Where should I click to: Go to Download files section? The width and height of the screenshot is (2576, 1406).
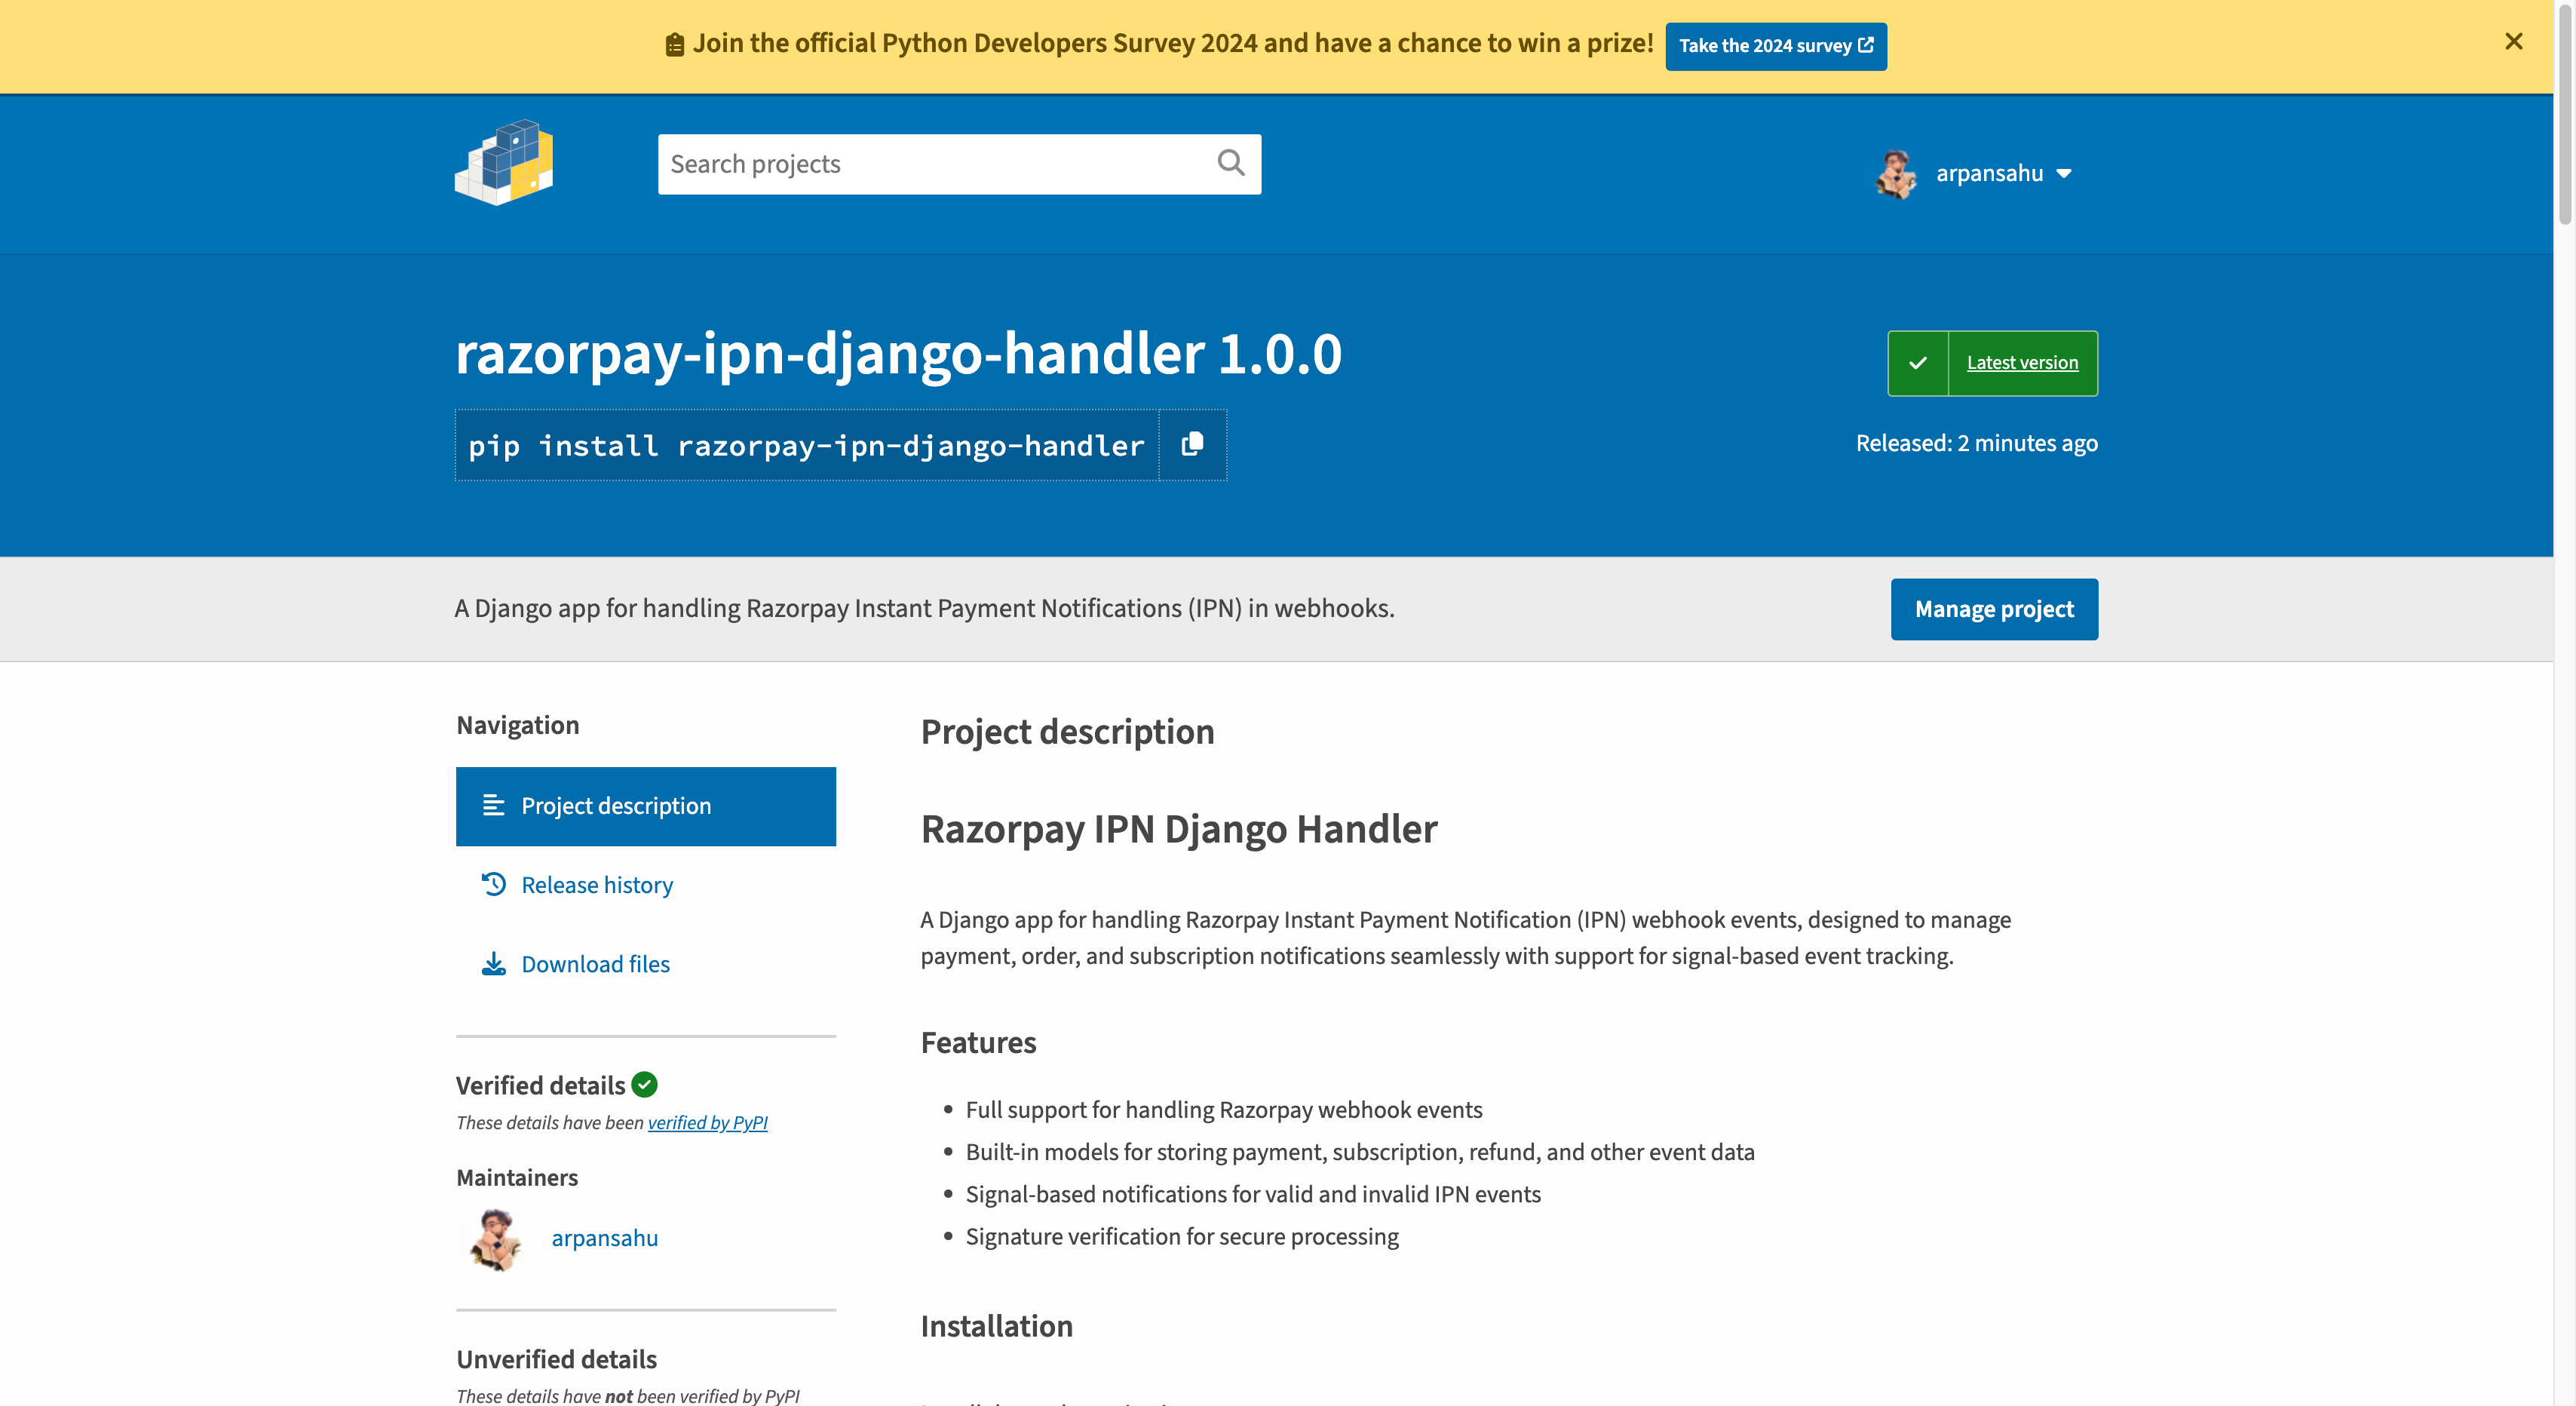(595, 964)
